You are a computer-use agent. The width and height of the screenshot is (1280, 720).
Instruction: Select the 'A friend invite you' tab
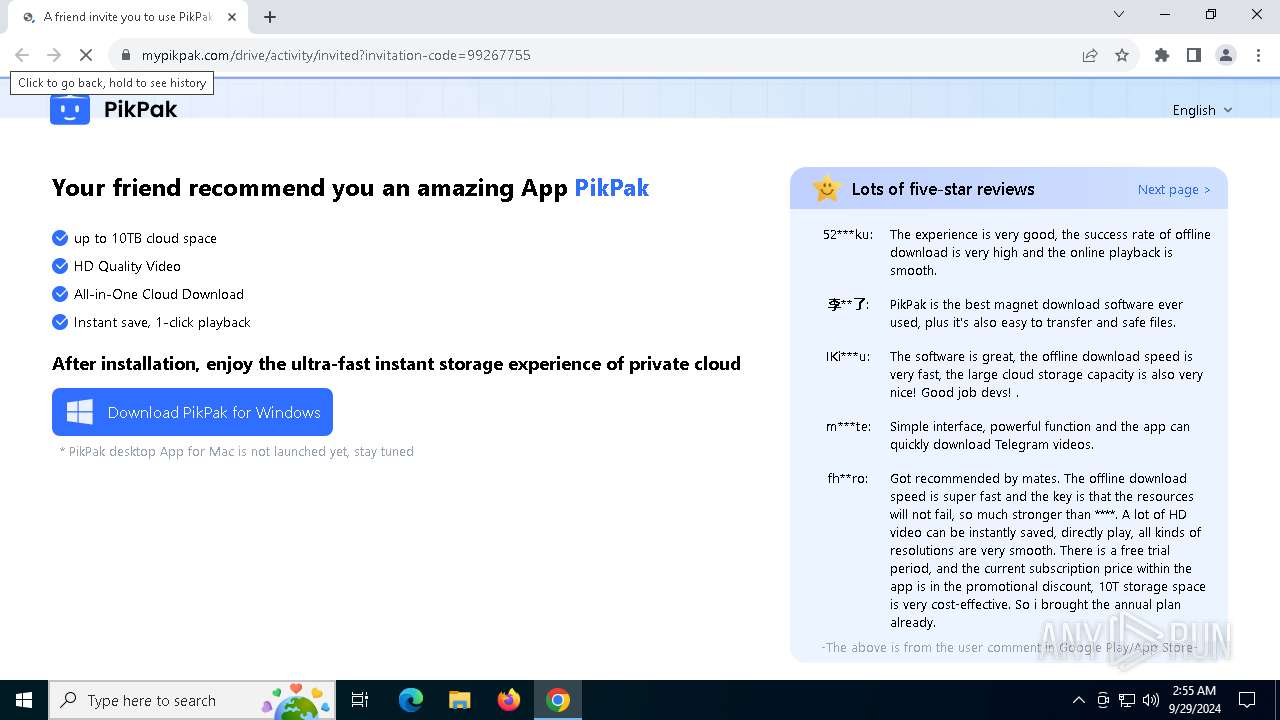click(x=128, y=17)
